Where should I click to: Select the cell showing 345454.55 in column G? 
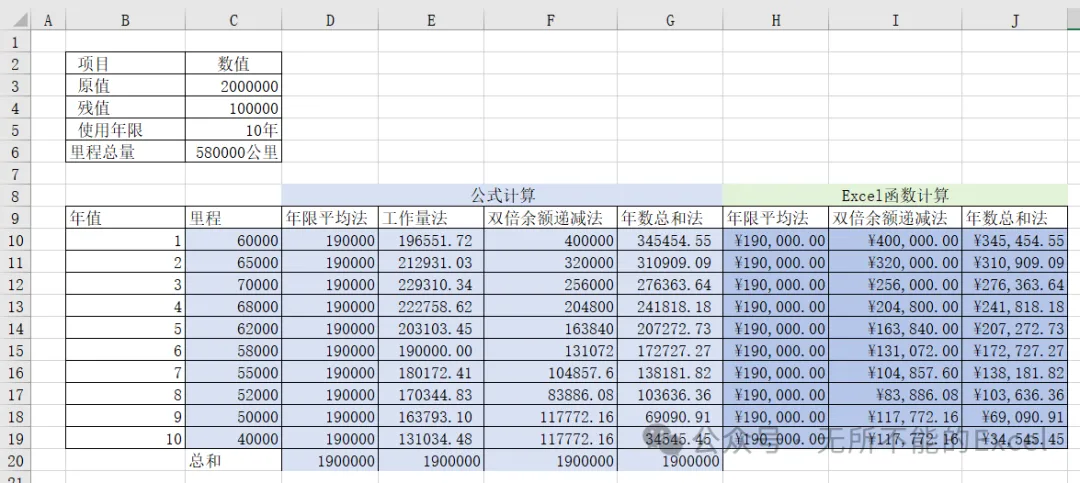pos(670,240)
